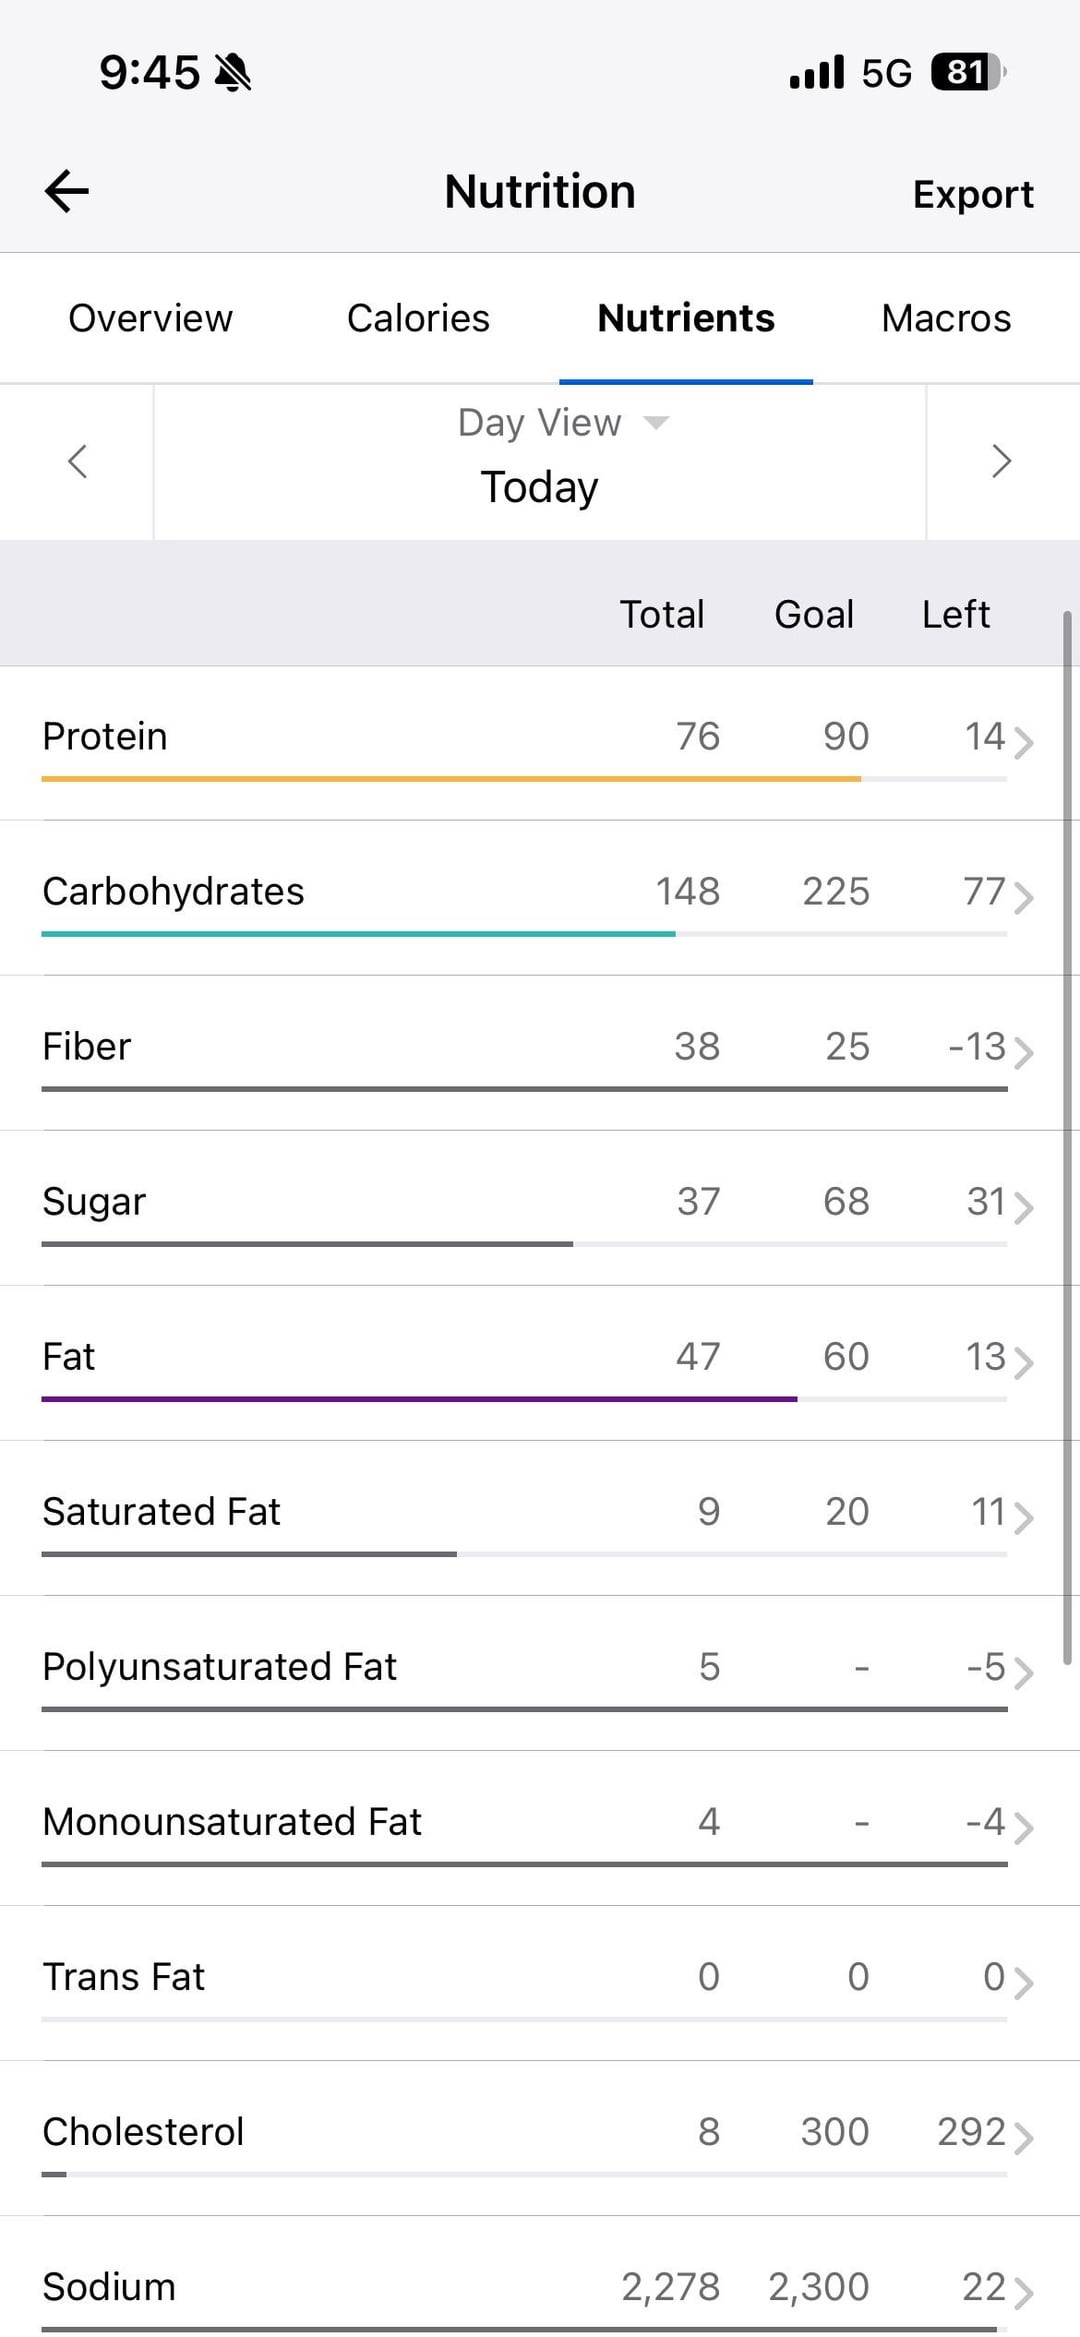Expand the Sodium row chevron
Image resolution: width=1080 pixels, height=2337 pixels.
coord(1023,2292)
